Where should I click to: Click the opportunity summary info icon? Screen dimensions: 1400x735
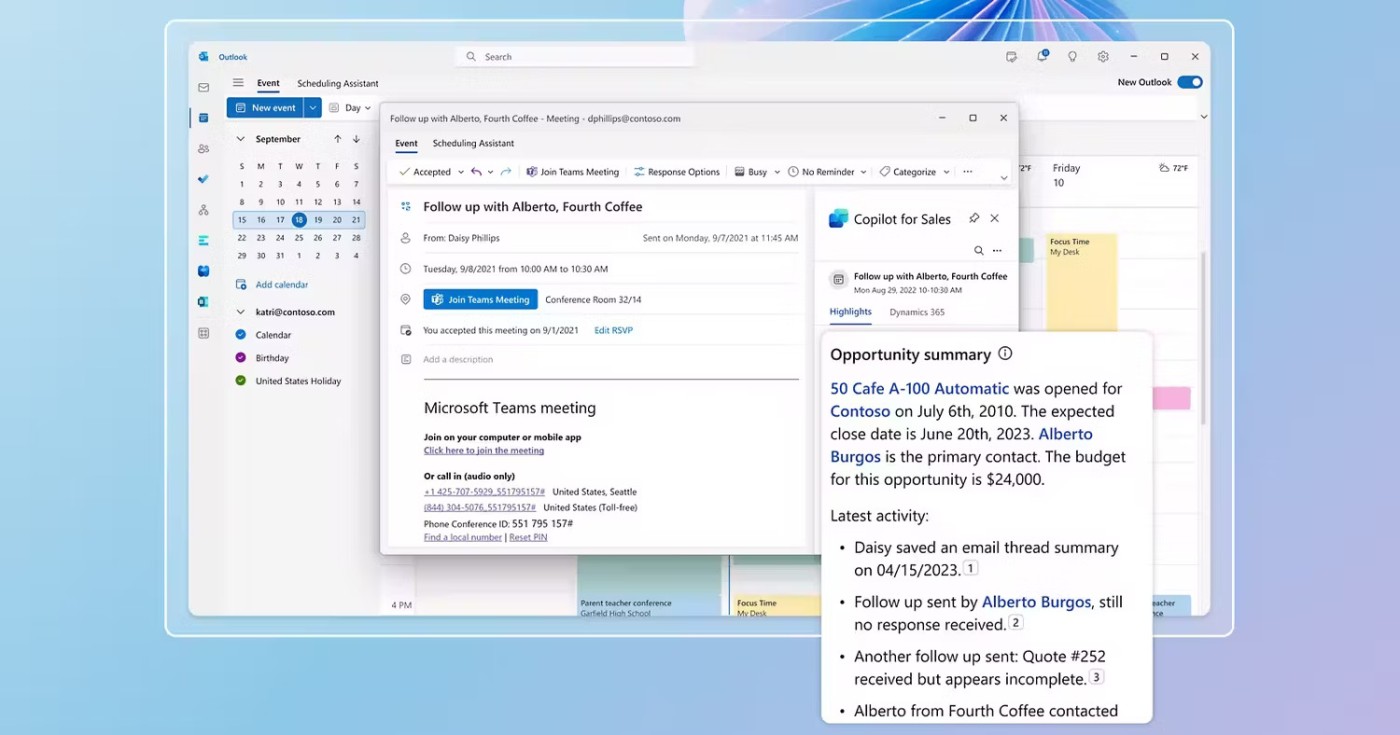click(x=1005, y=354)
